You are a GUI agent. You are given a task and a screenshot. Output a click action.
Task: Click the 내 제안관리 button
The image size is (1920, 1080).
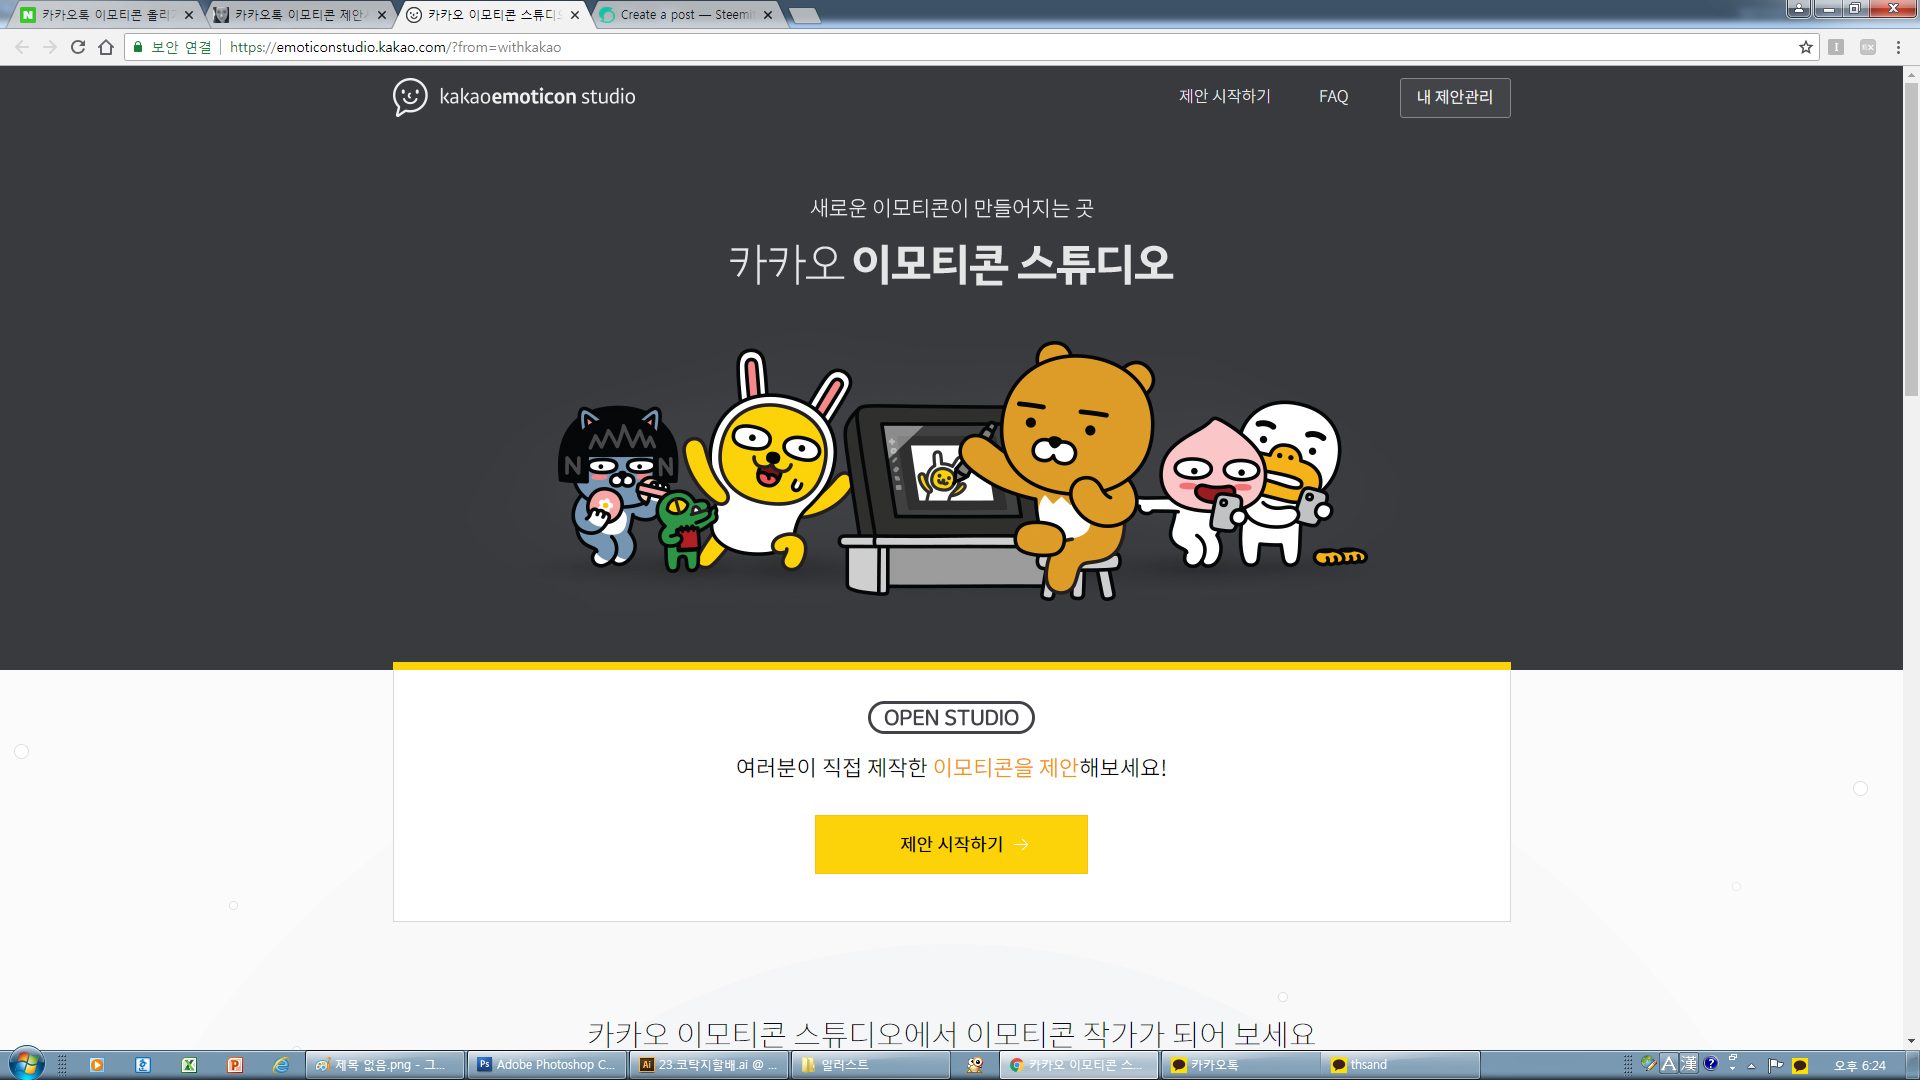pyautogui.click(x=1454, y=97)
